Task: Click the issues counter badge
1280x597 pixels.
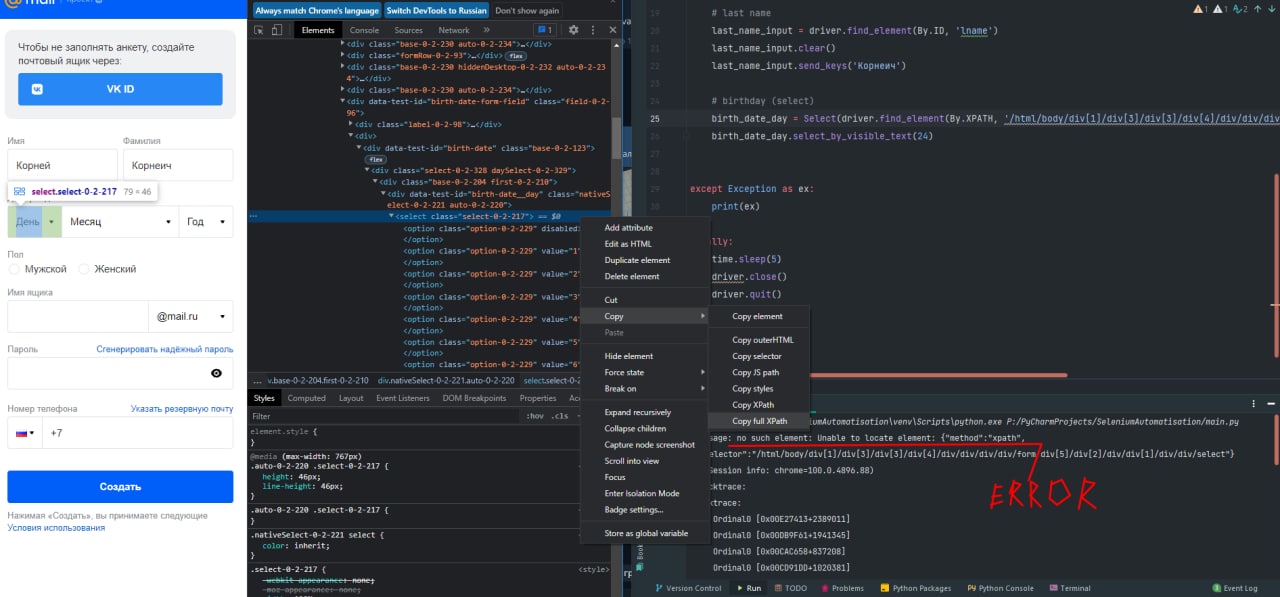Action: 545,30
